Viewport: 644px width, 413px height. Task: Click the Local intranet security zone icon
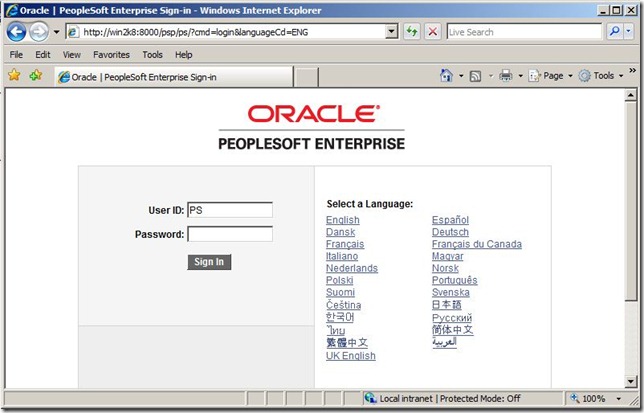[x=370, y=398]
